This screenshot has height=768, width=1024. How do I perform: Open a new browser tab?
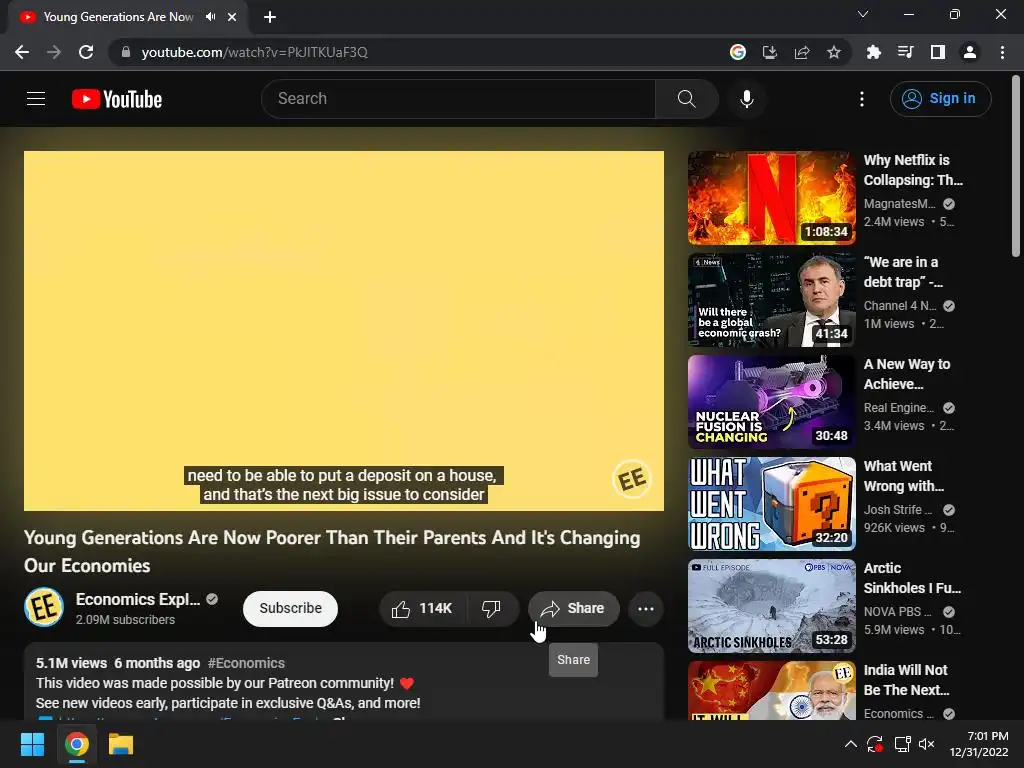[270, 17]
